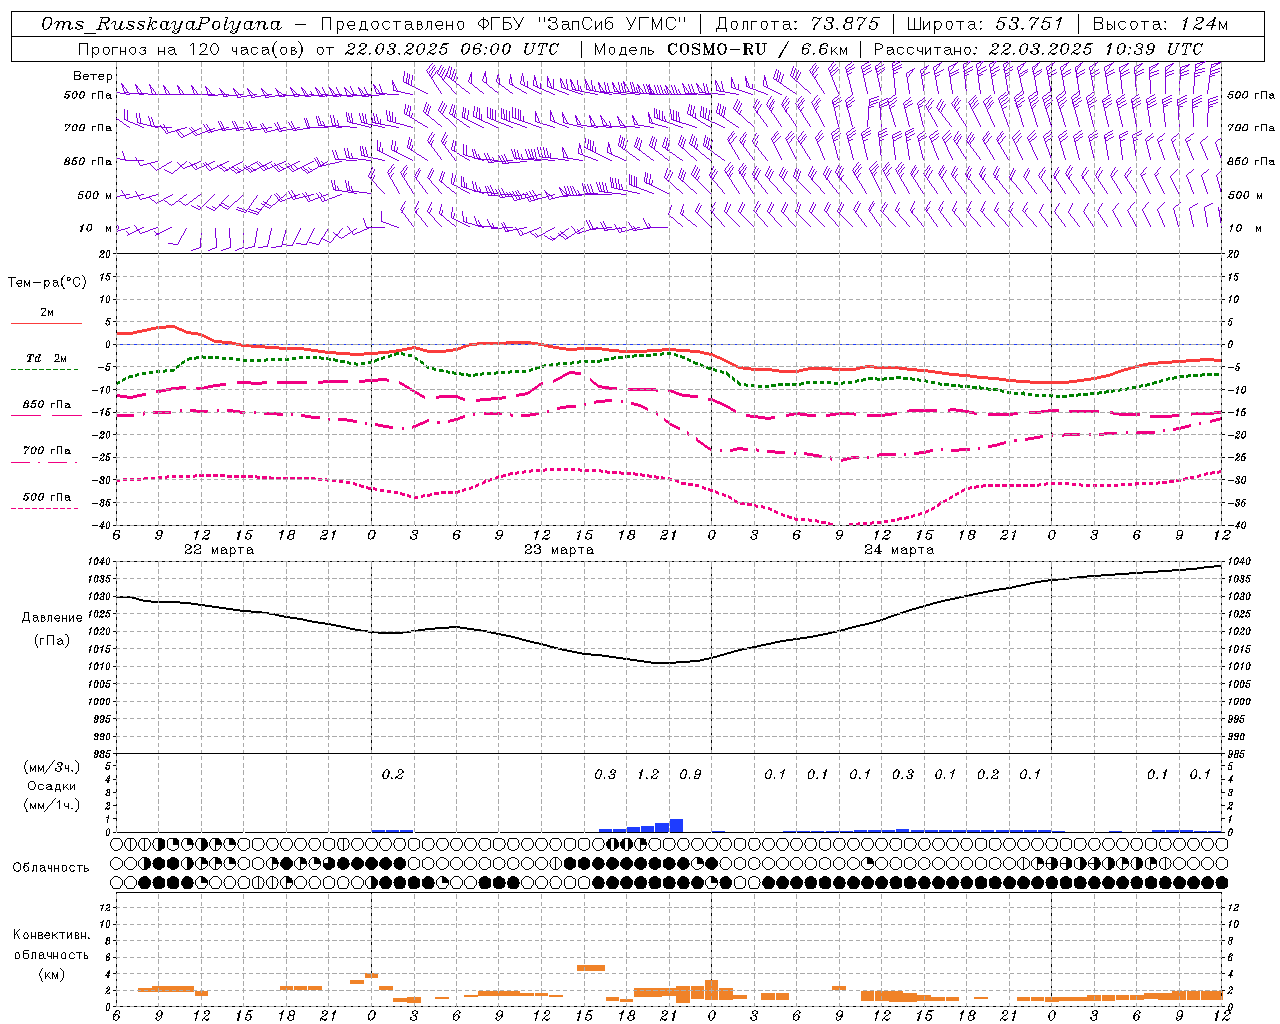Click the '22 марта' date label
This screenshot has width=1280, height=1024.
(x=219, y=550)
